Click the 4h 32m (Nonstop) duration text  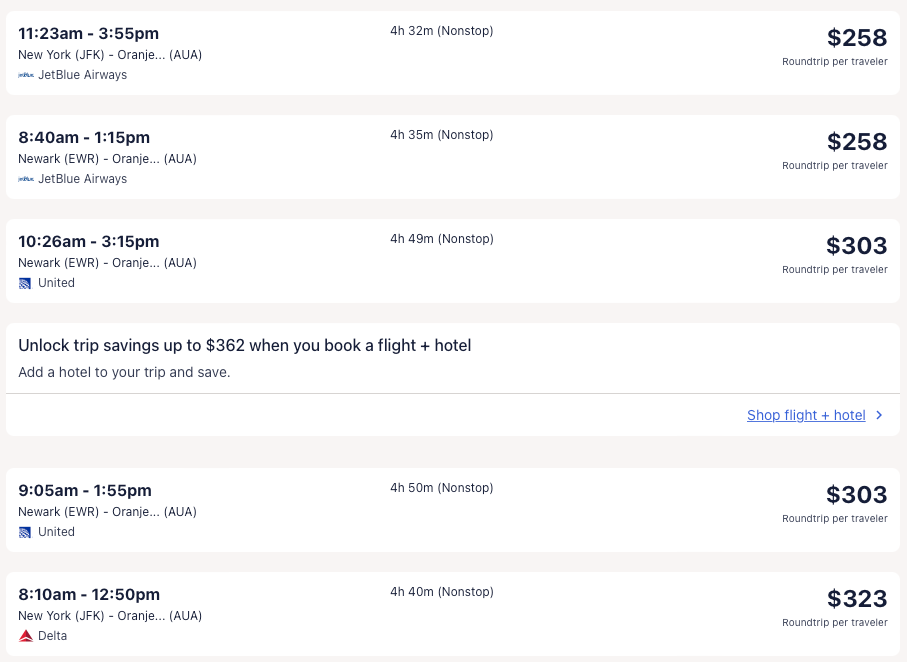tap(441, 31)
